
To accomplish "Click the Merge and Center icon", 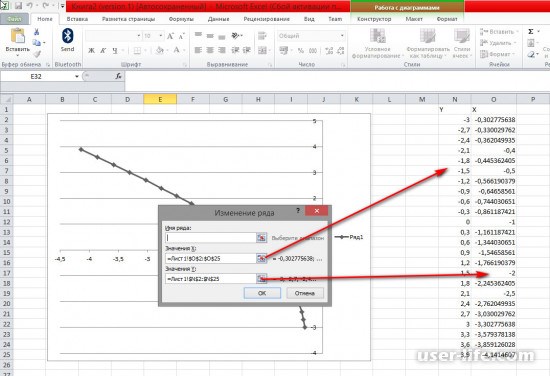I will click(262, 51).
